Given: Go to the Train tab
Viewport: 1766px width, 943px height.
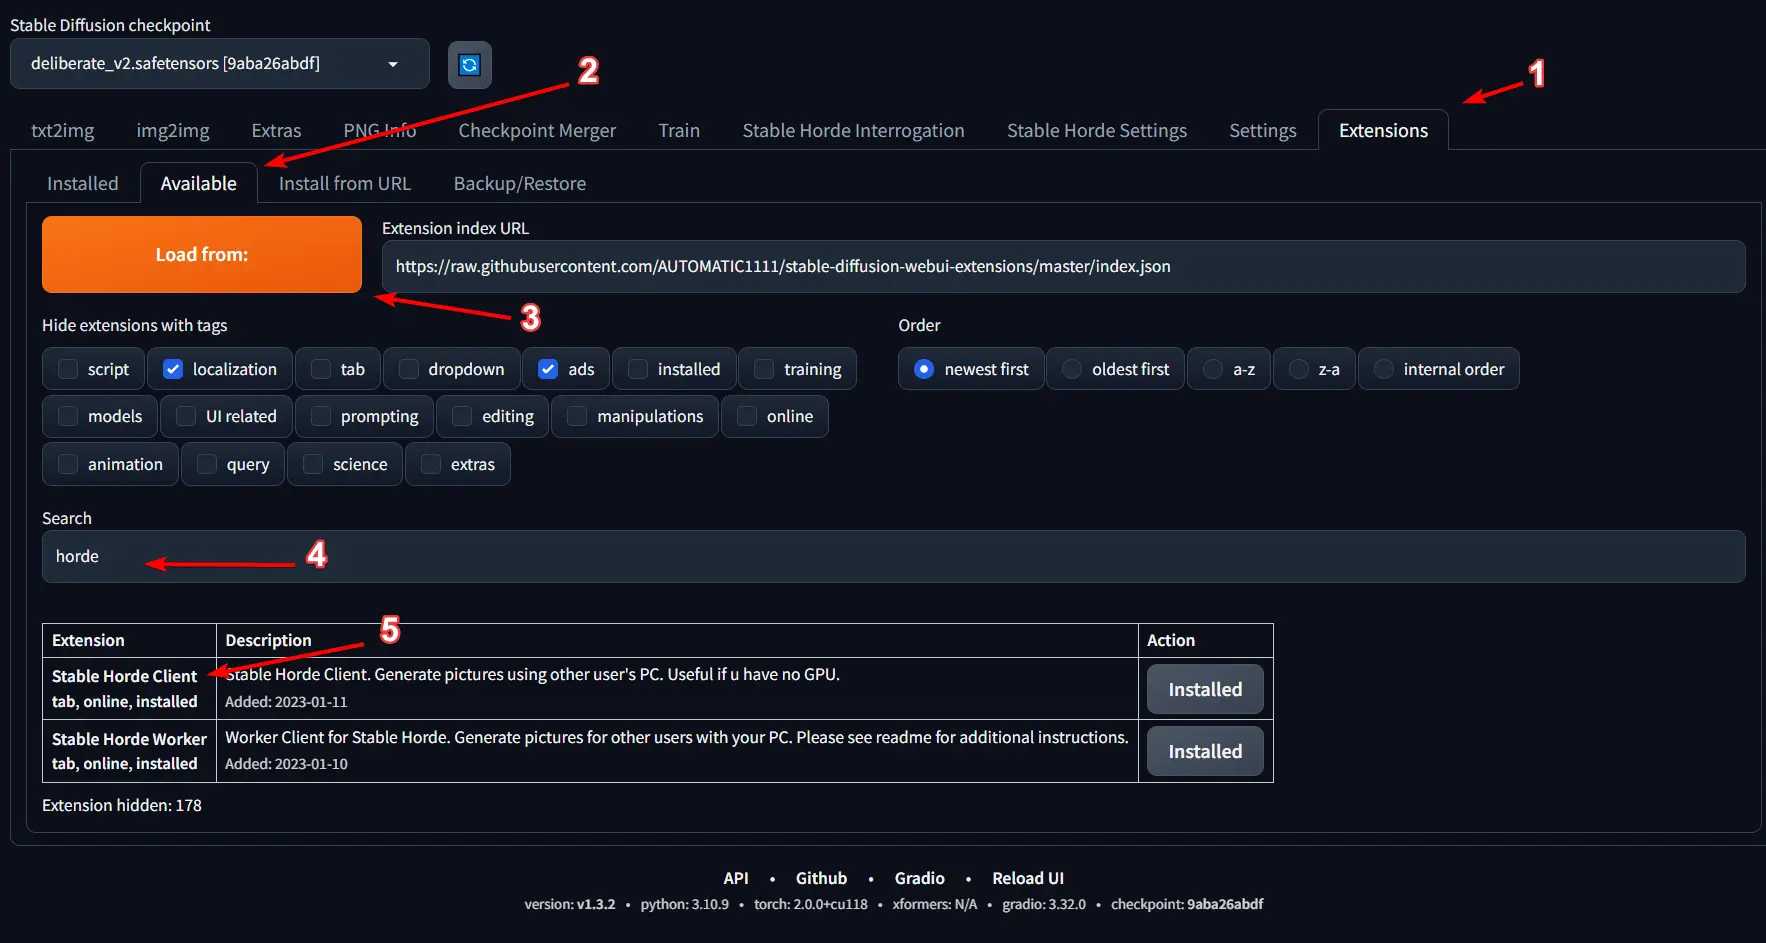Looking at the screenshot, I should pos(679,131).
